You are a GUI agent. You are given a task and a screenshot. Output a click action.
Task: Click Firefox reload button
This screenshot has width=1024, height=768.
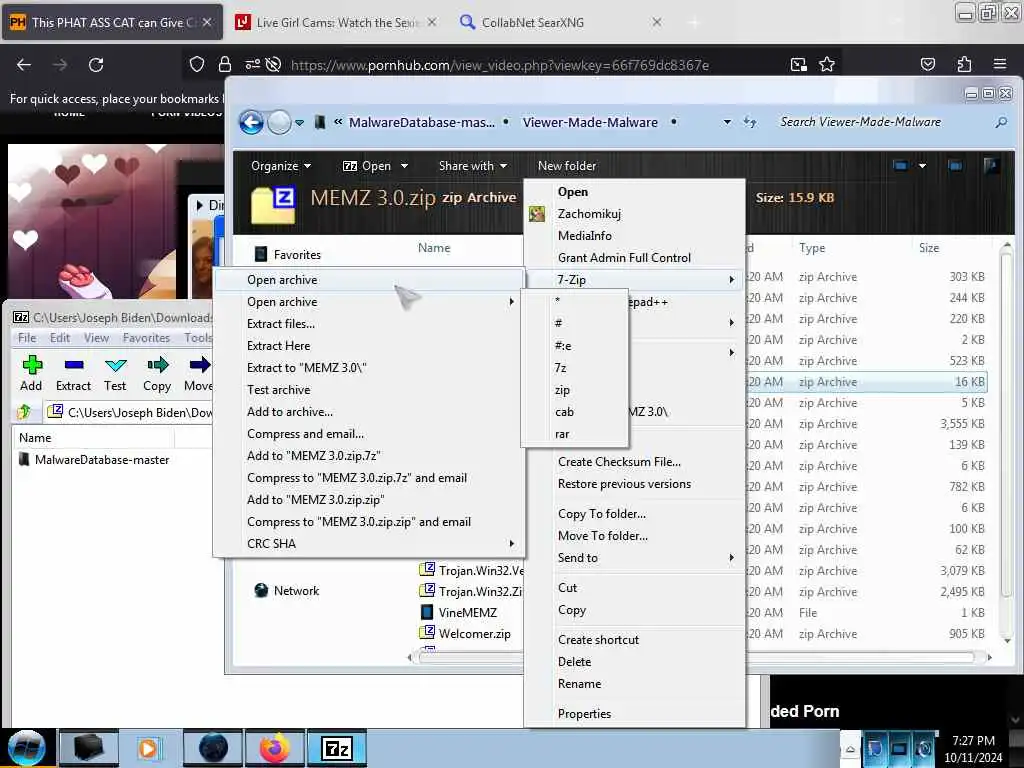pos(96,65)
